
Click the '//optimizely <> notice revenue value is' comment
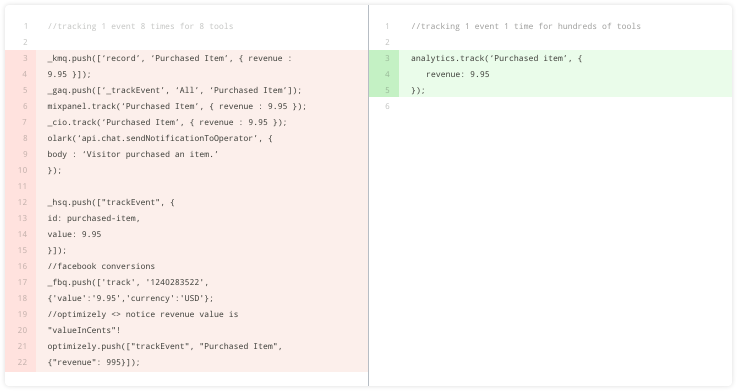coord(143,314)
